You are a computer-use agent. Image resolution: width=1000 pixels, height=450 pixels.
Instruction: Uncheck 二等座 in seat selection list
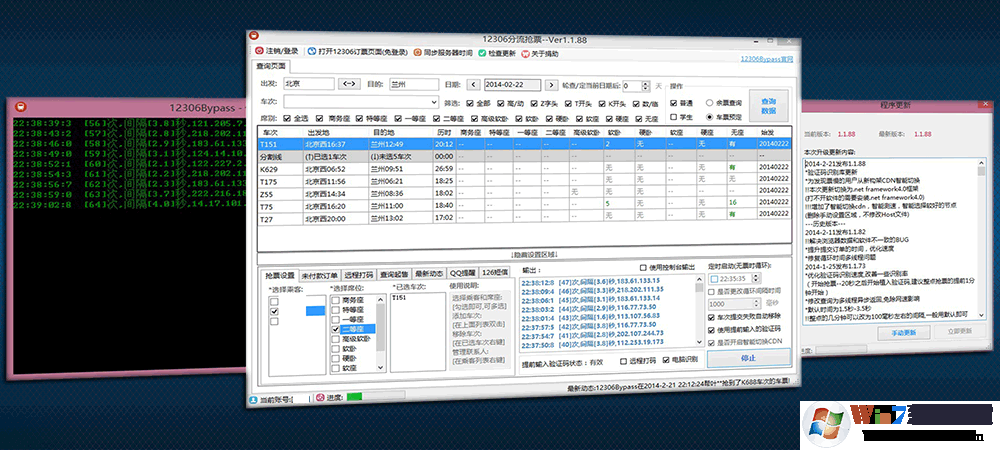336,328
